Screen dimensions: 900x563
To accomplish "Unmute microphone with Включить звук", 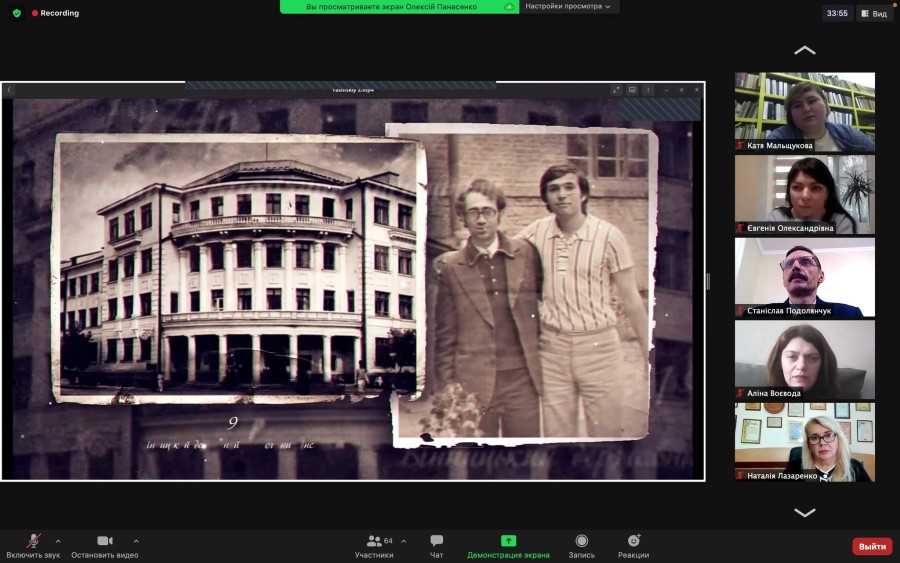I will click(33, 546).
